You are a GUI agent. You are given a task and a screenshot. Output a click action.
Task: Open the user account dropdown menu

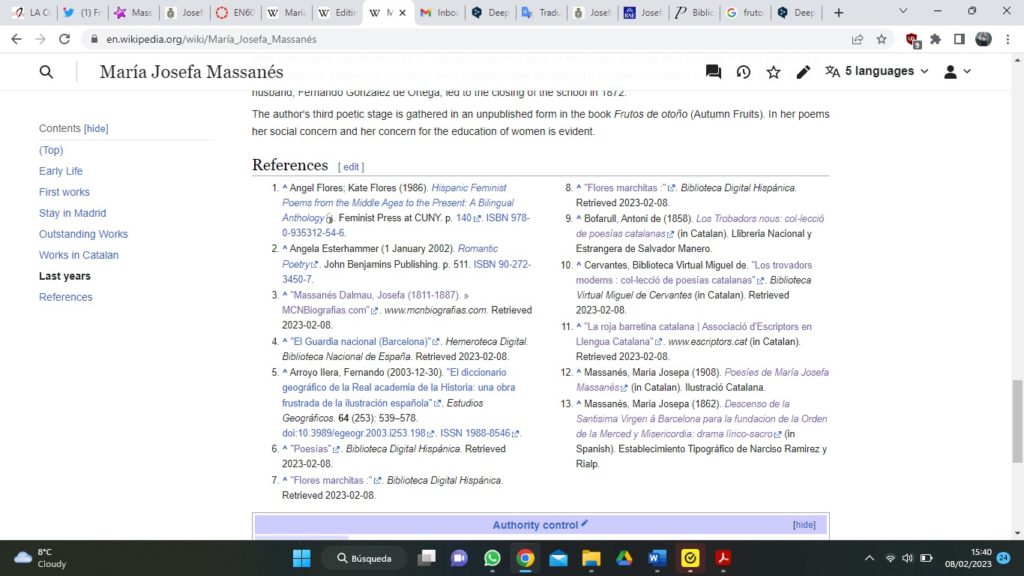pos(957,72)
